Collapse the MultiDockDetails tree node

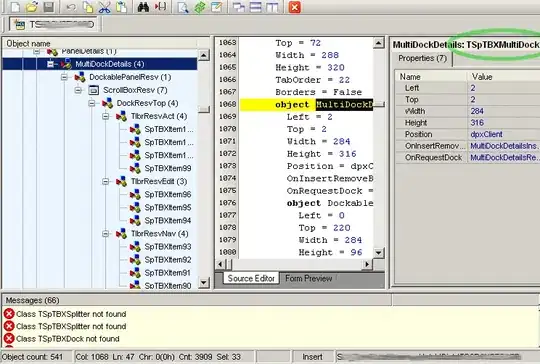click(x=50, y=64)
